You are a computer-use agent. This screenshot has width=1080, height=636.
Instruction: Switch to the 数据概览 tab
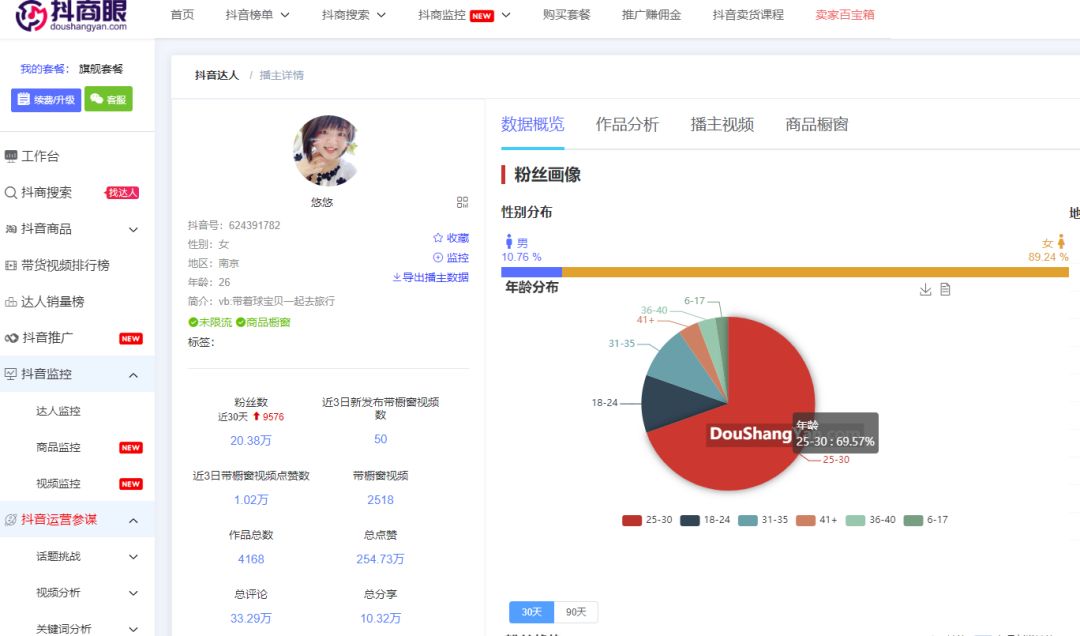pos(532,124)
